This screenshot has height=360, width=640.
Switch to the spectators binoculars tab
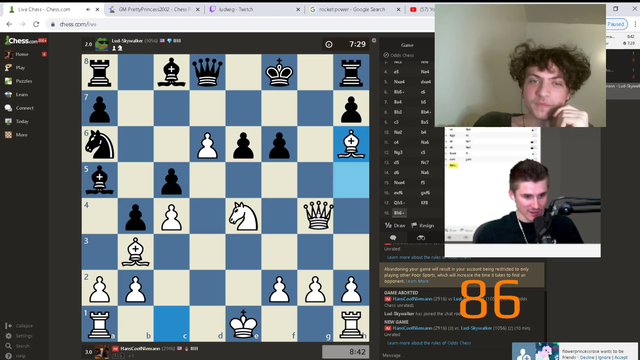pos(420,238)
